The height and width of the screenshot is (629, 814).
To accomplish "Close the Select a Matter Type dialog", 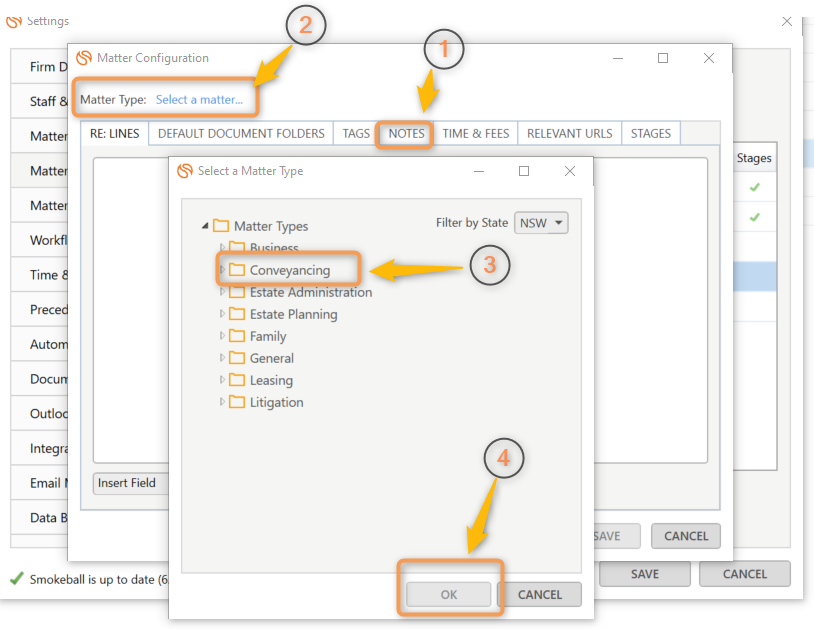I will tap(569, 171).
